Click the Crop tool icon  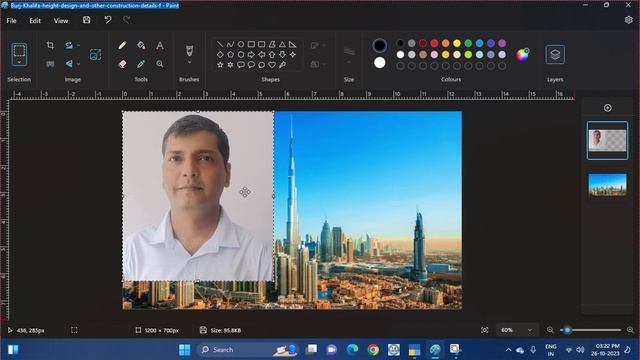[x=50, y=45]
